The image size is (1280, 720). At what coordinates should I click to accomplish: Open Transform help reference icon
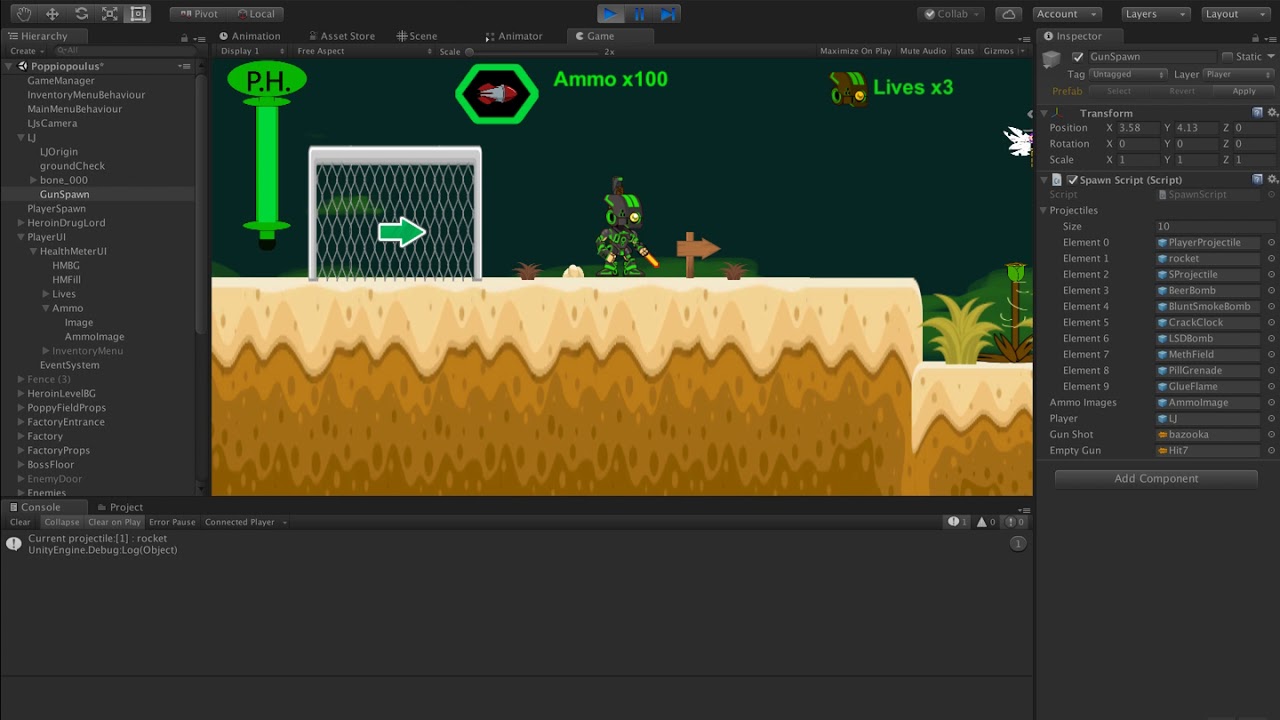[x=1258, y=113]
